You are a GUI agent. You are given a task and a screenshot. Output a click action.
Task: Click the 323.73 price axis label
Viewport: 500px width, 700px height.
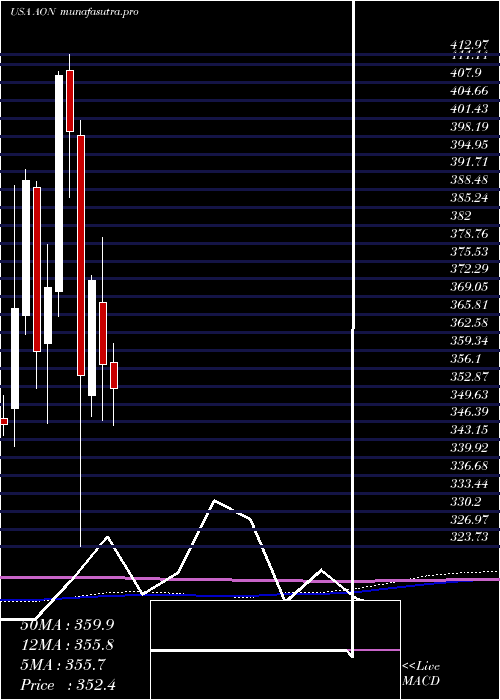[x=470, y=537]
